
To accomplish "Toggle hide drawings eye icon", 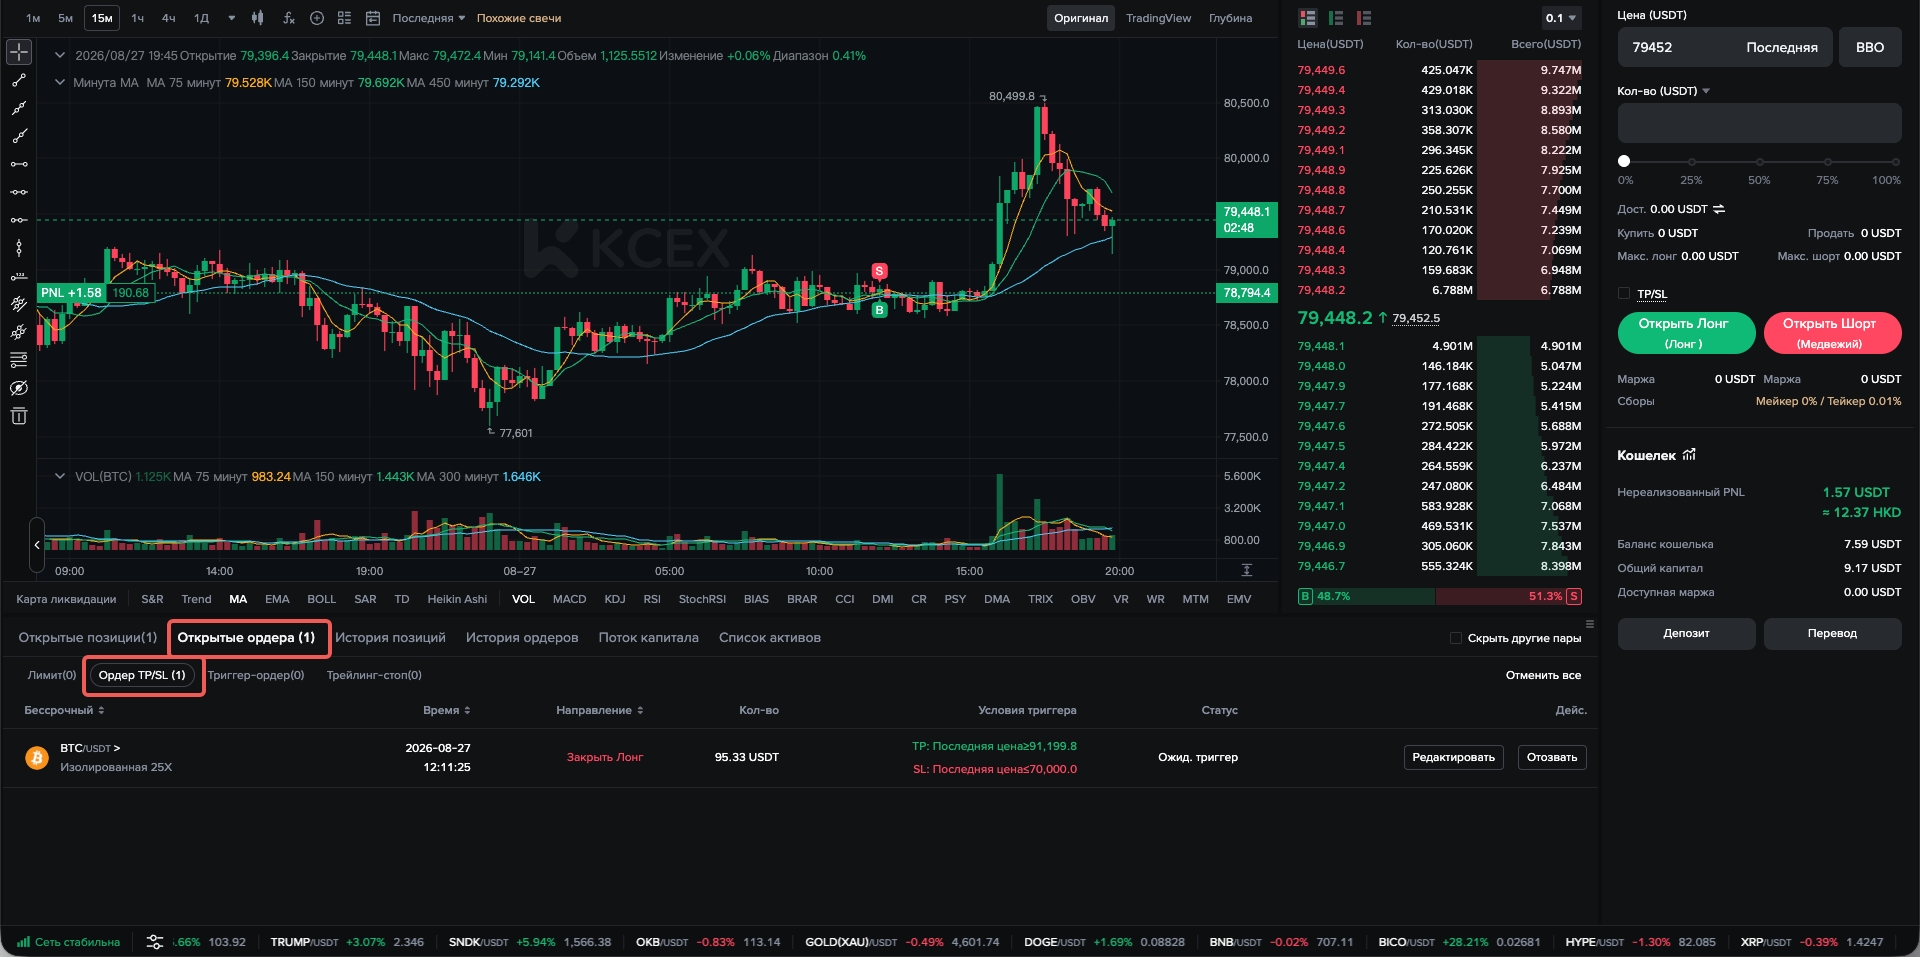I will point(19,388).
